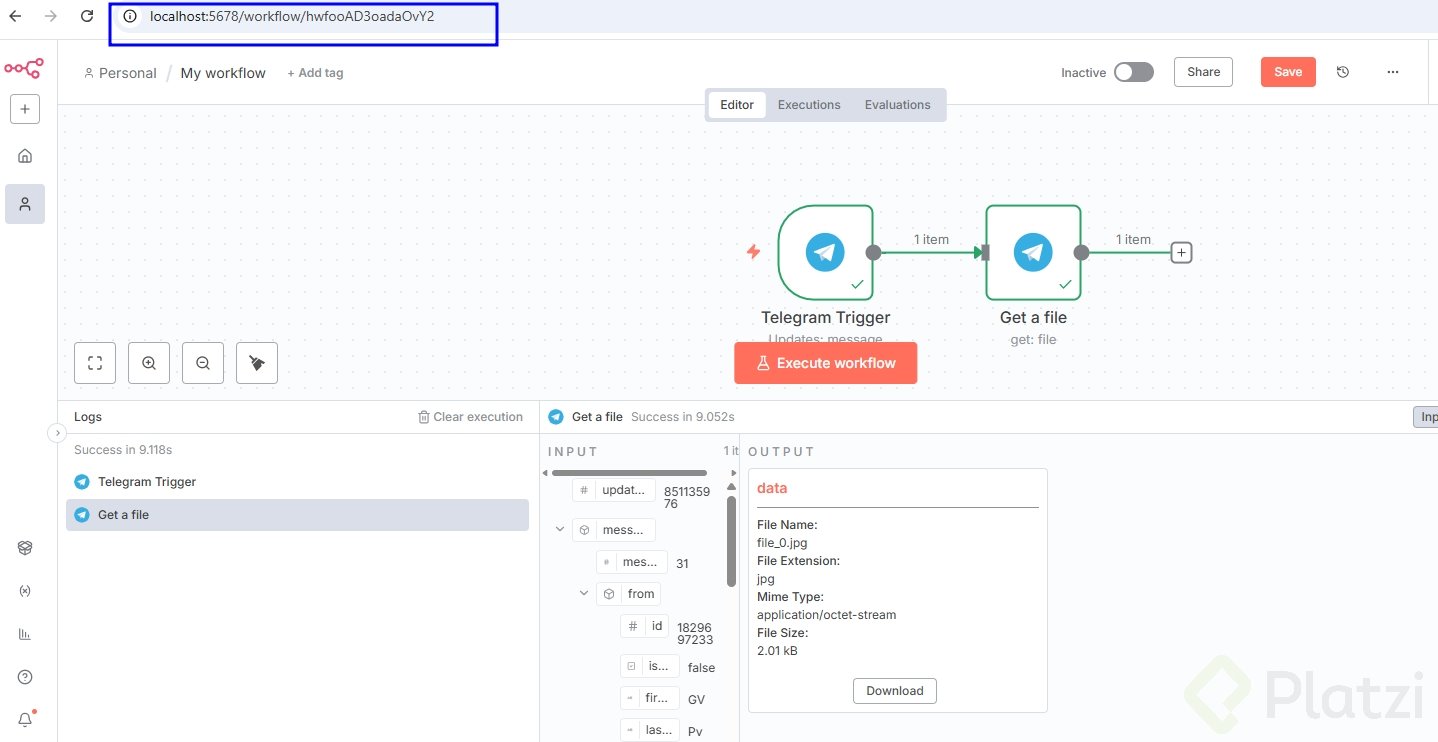The height and width of the screenshot is (742, 1438).
Task: Collapse the 'from' object in input tree
Action: 584,594
